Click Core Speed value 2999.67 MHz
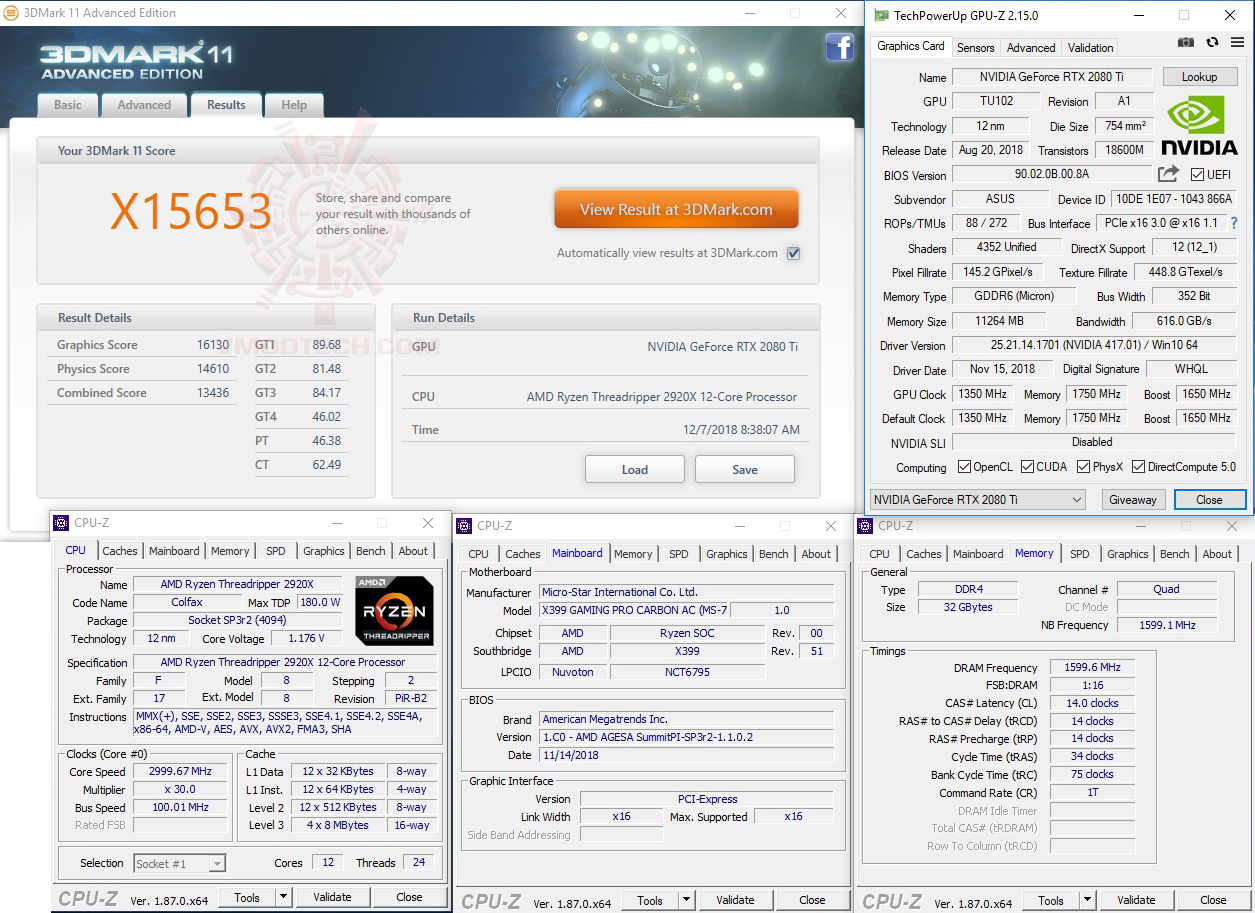The height and width of the screenshot is (913, 1255). [x=180, y=771]
